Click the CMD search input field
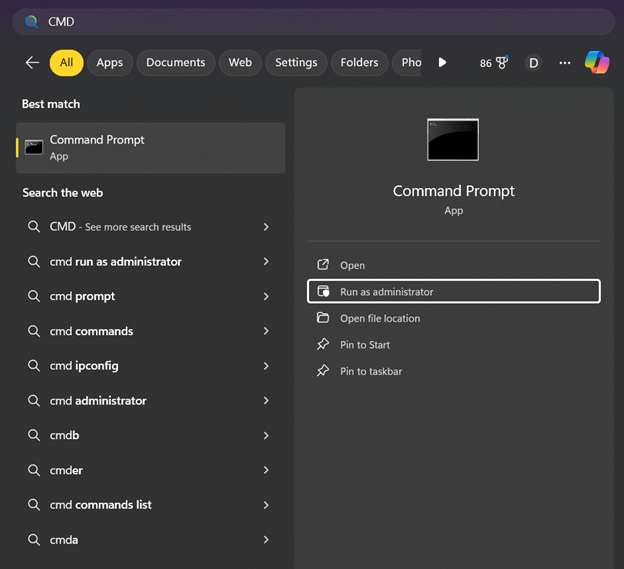This screenshot has width=624, height=569. click(314, 21)
